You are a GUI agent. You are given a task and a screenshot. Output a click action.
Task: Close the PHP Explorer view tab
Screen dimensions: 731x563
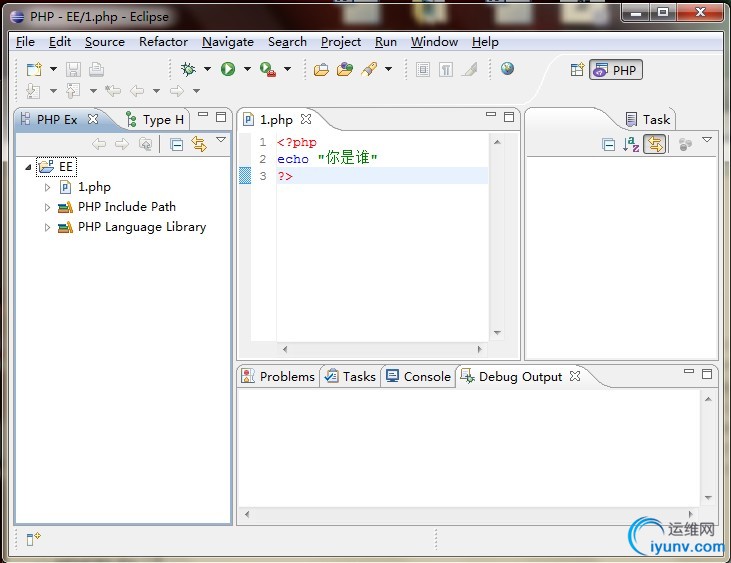pos(93,119)
